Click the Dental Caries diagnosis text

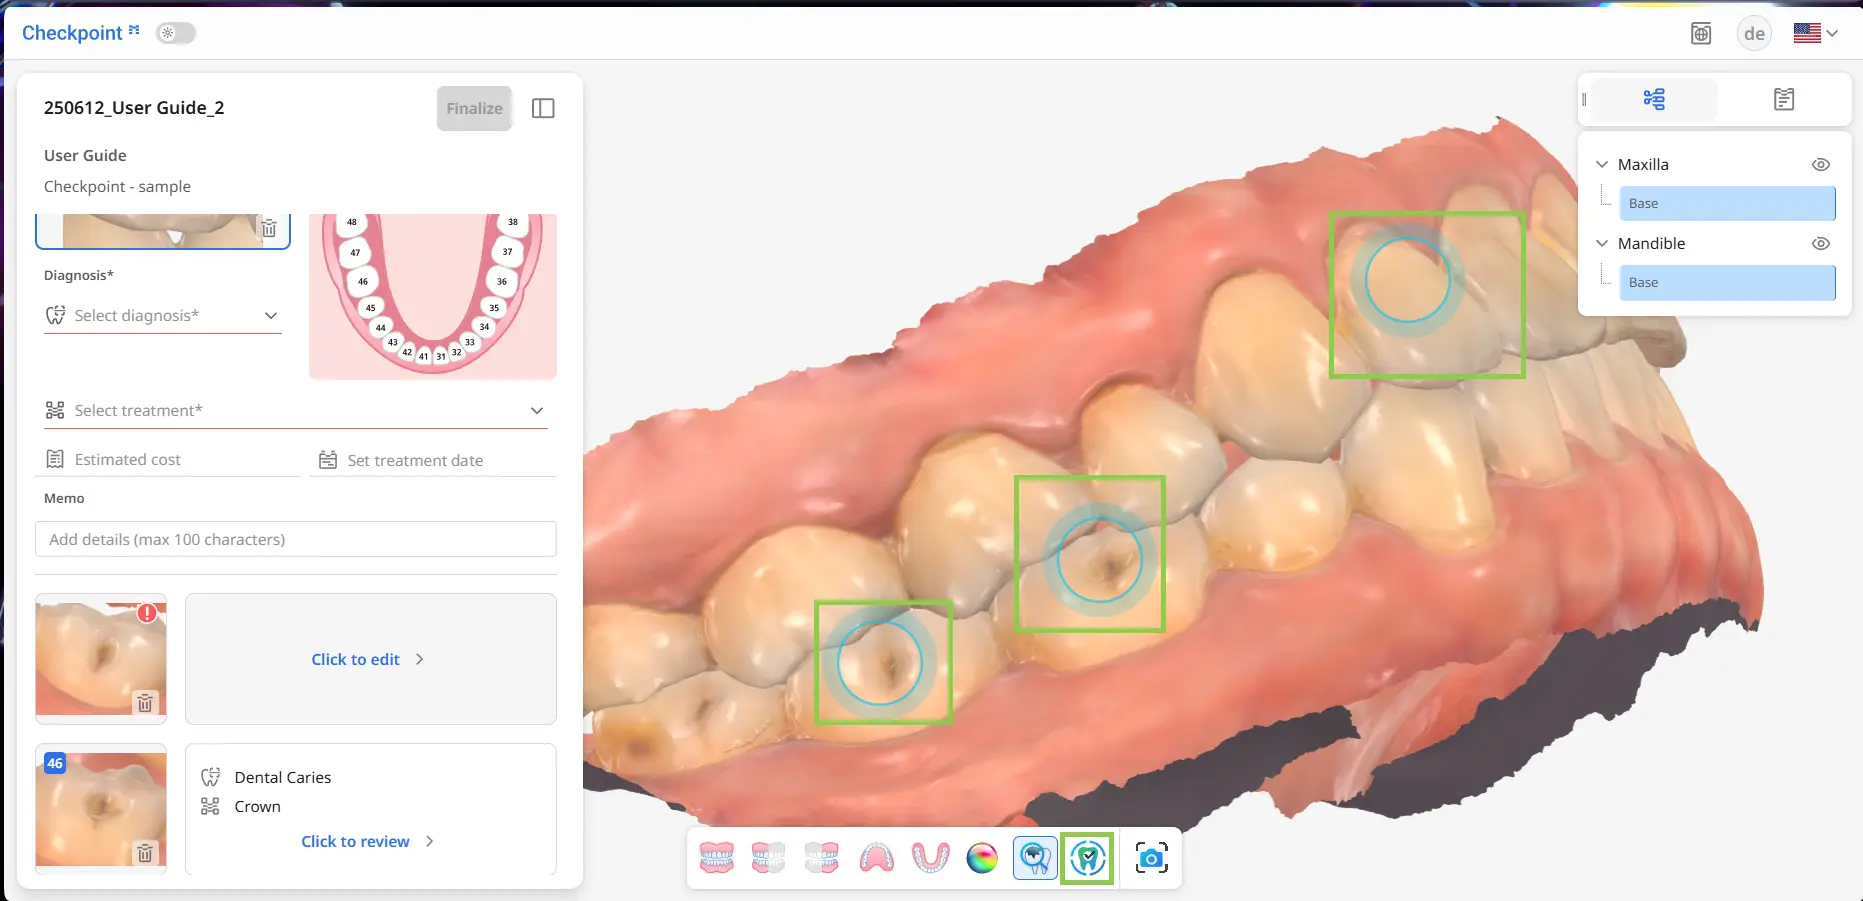pyautogui.click(x=283, y=777)
